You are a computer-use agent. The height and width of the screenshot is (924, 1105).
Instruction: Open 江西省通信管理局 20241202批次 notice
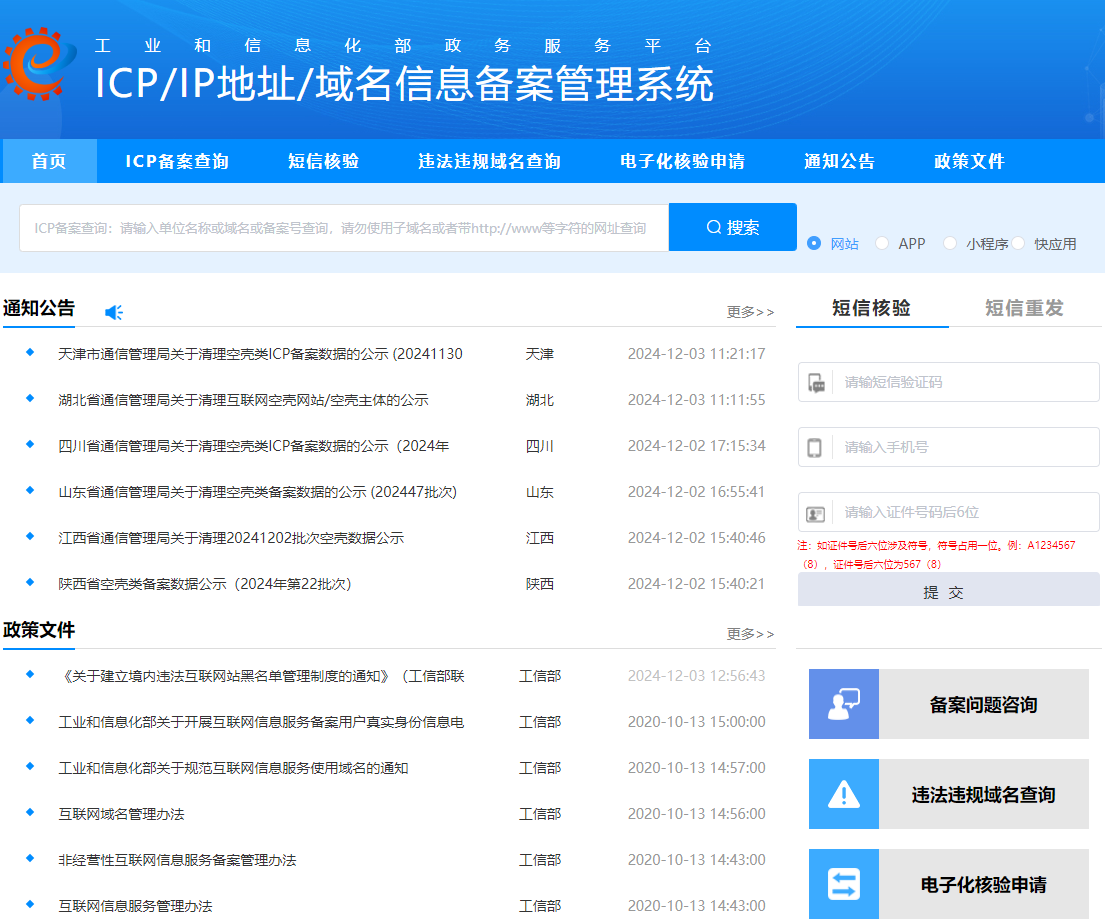tap(231, 538)
